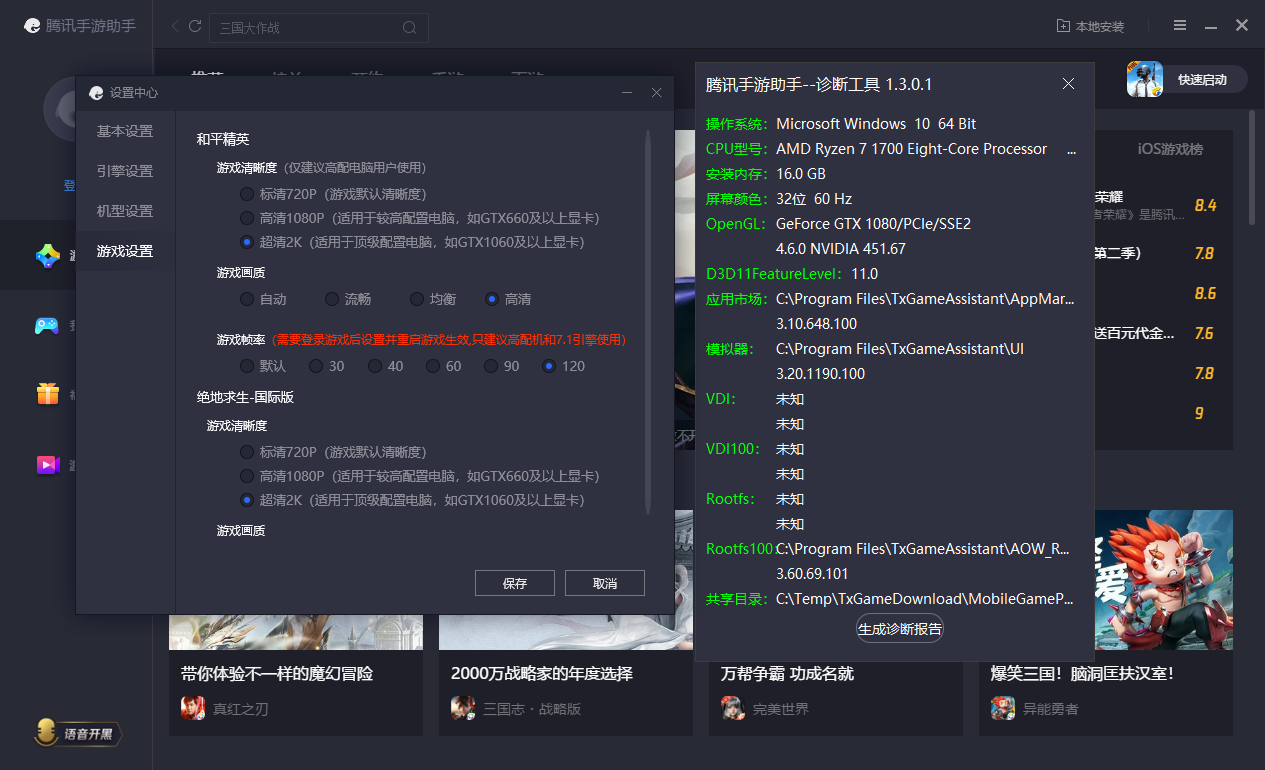The image size is (1265, 770).
Task: Set 游戏画质 to 均衡
Action: click(x=417, y=299)
